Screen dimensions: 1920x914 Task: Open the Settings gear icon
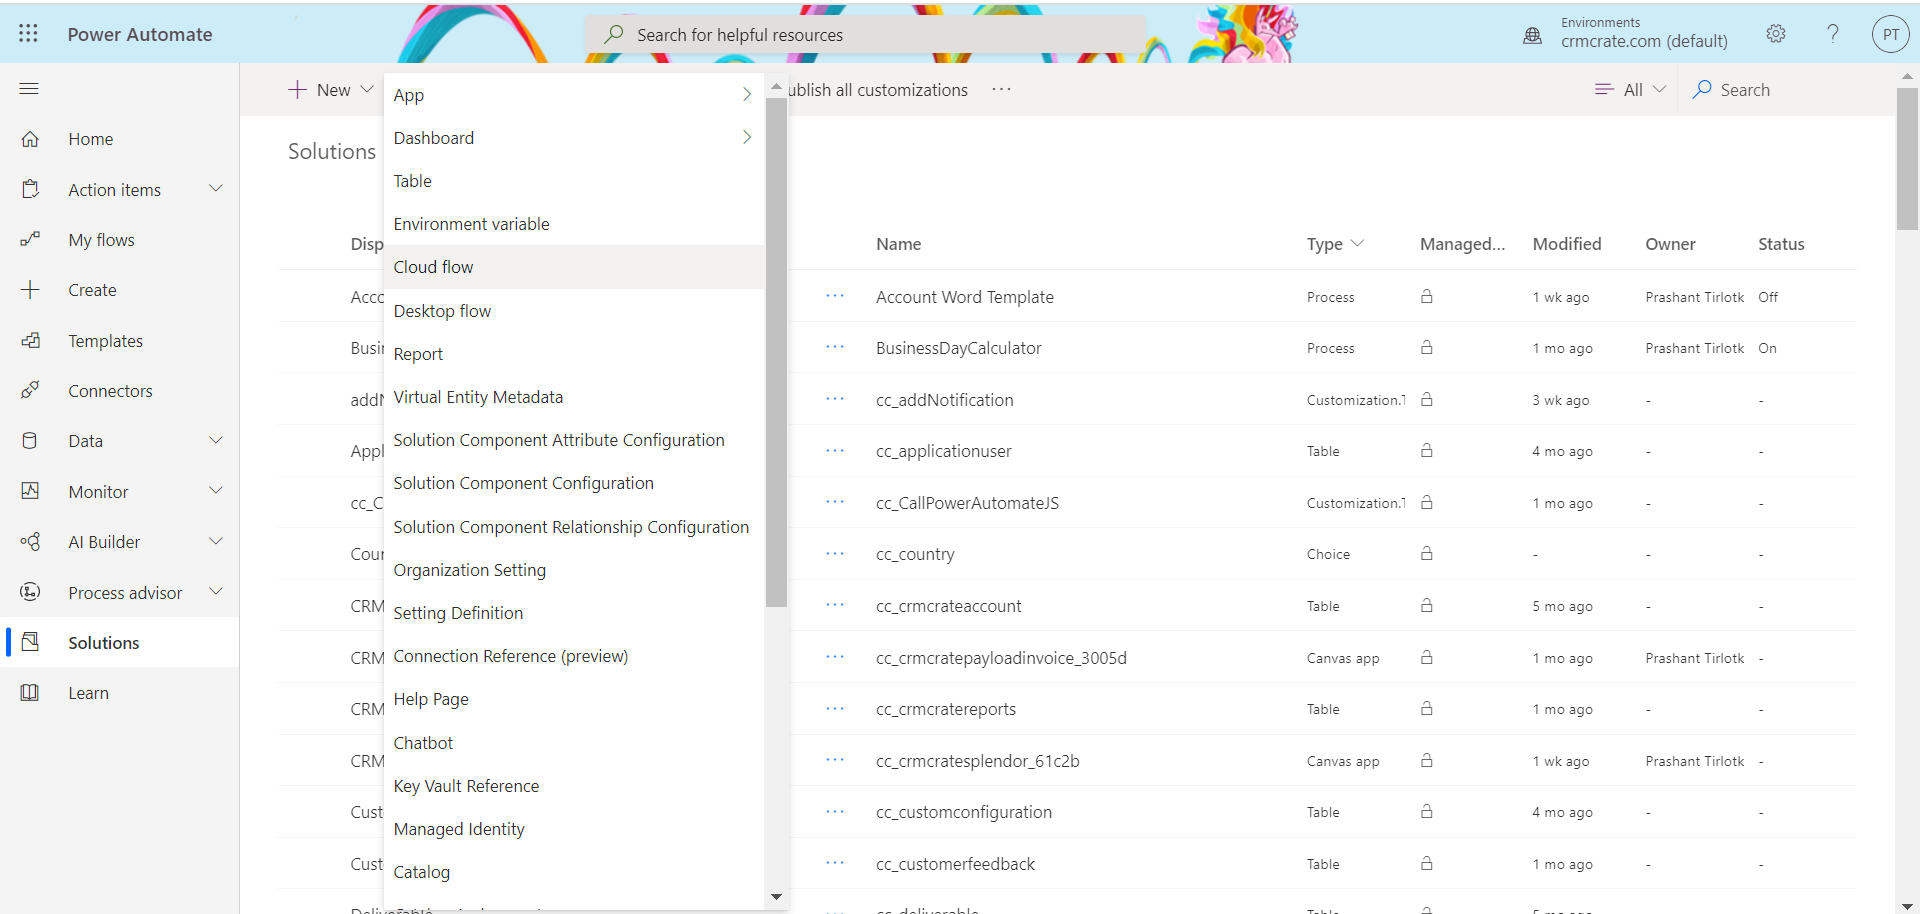click(x=1775, y=34)
